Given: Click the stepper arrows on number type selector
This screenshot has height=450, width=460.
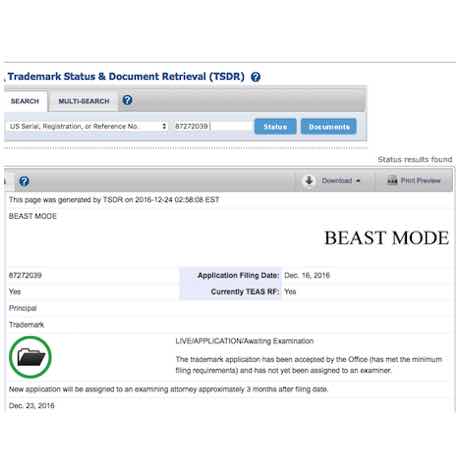Looking at the screenshot, I should (164, 126).
